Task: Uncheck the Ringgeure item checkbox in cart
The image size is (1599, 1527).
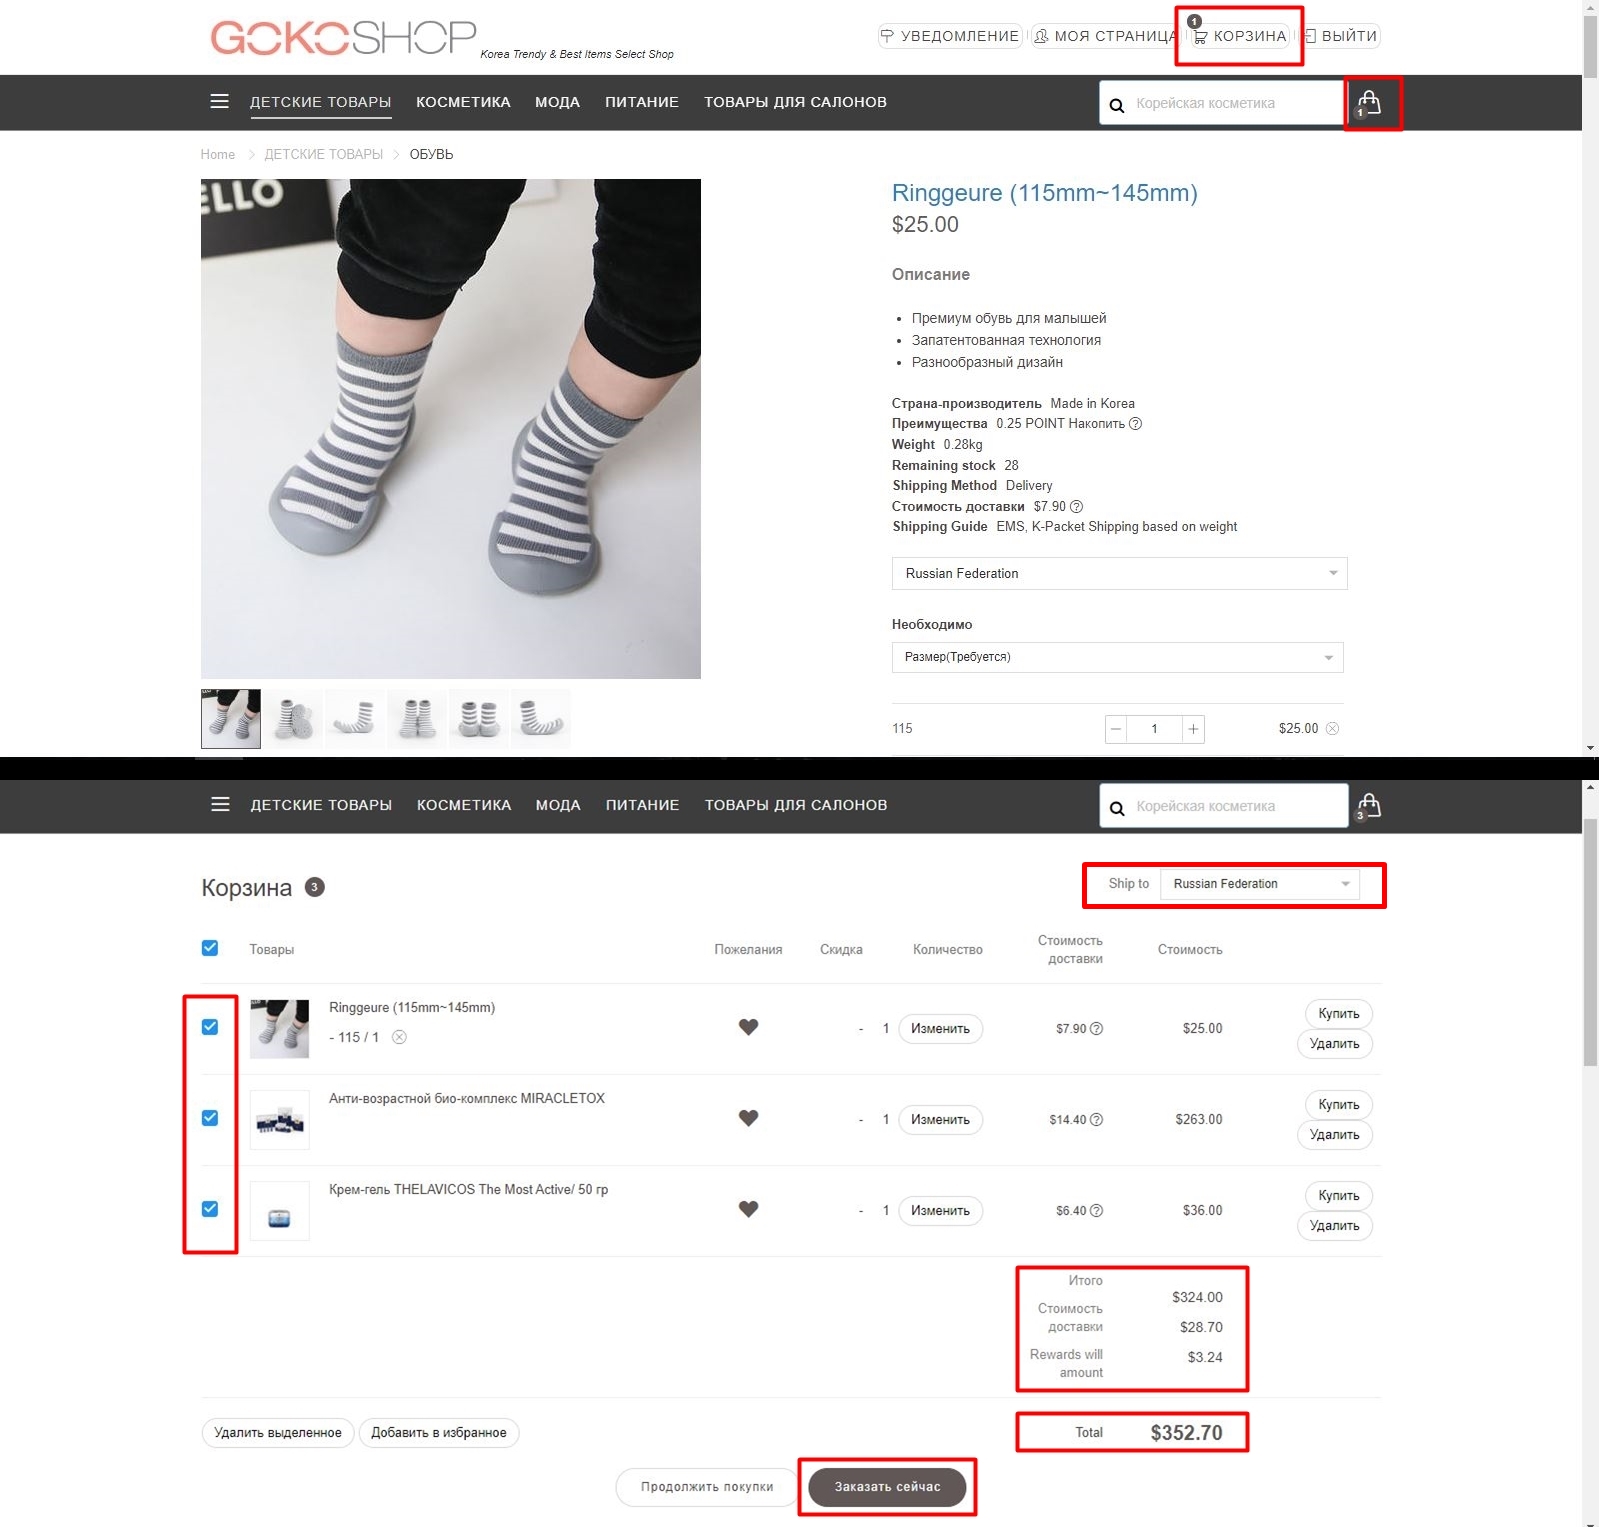Action: coord(210,1027)
